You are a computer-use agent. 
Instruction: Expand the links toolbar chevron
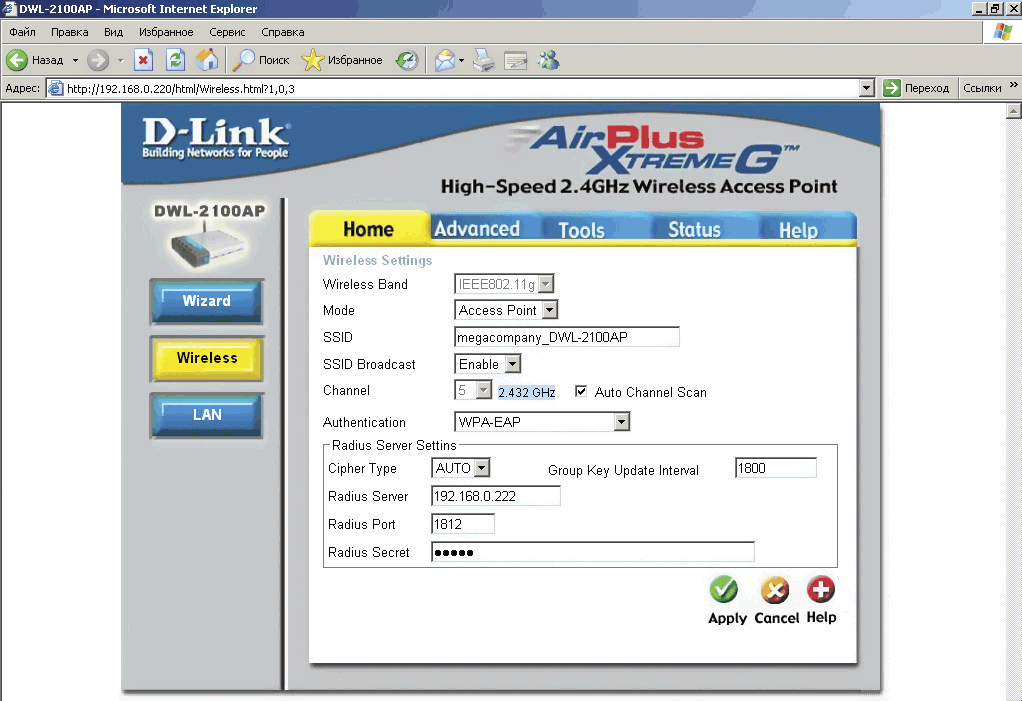pyautogui.click(x=1014, y=85)
